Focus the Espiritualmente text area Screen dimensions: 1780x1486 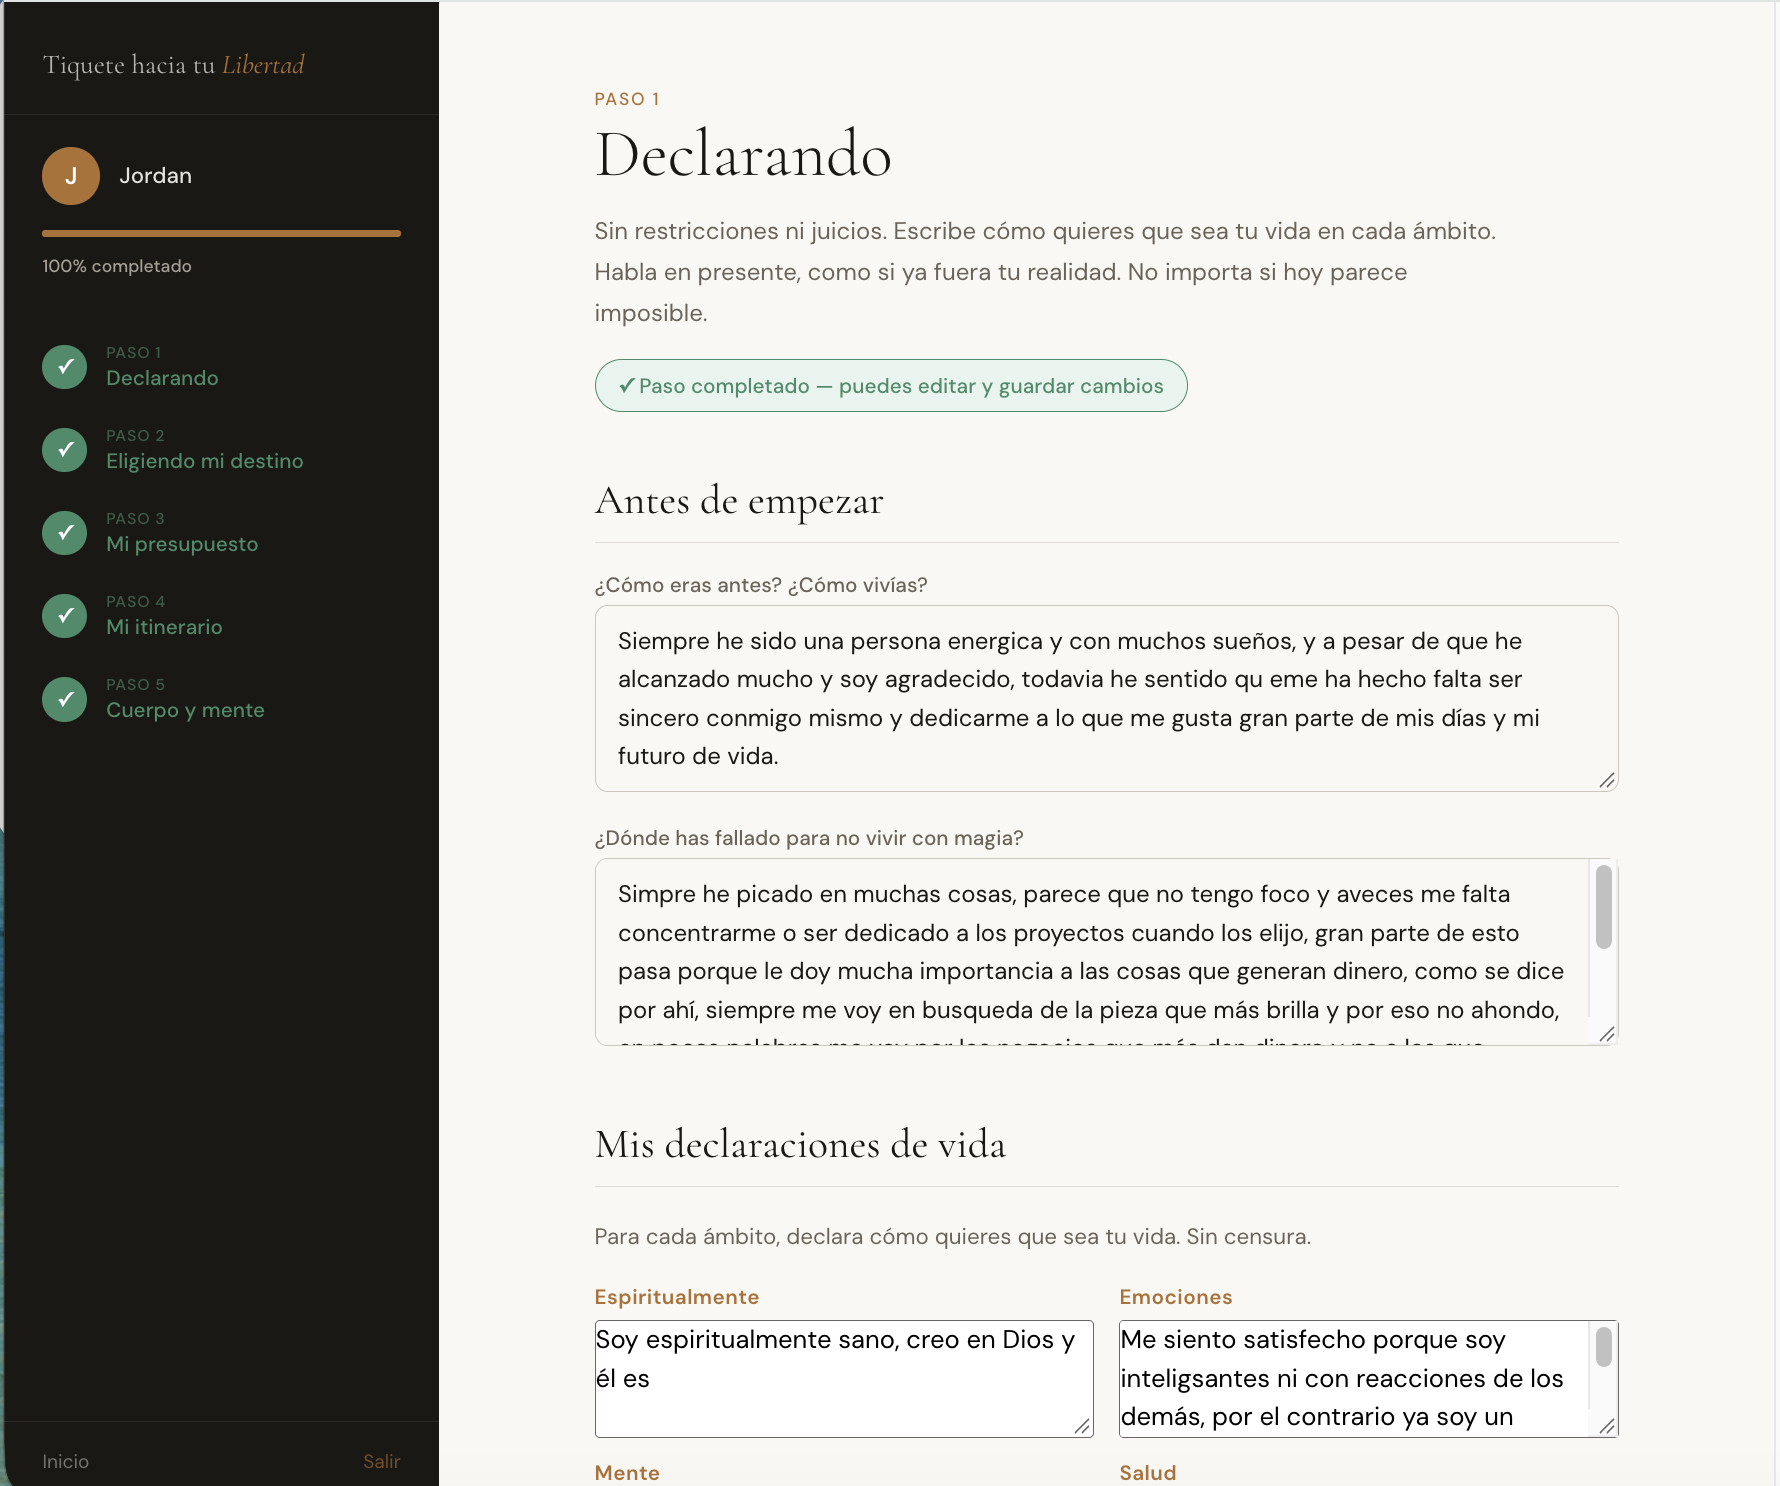[x=844, y=1379]
